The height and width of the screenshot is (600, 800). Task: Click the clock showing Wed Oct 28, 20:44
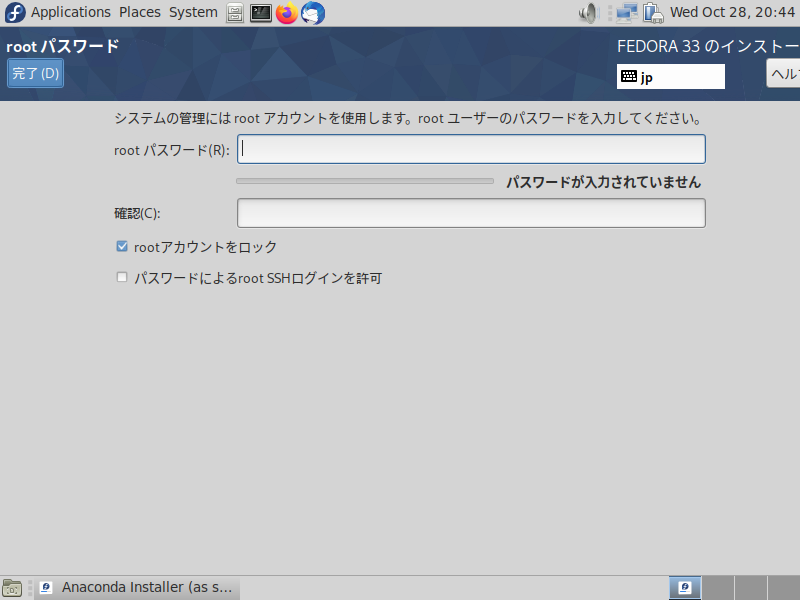tap(732, 12)
